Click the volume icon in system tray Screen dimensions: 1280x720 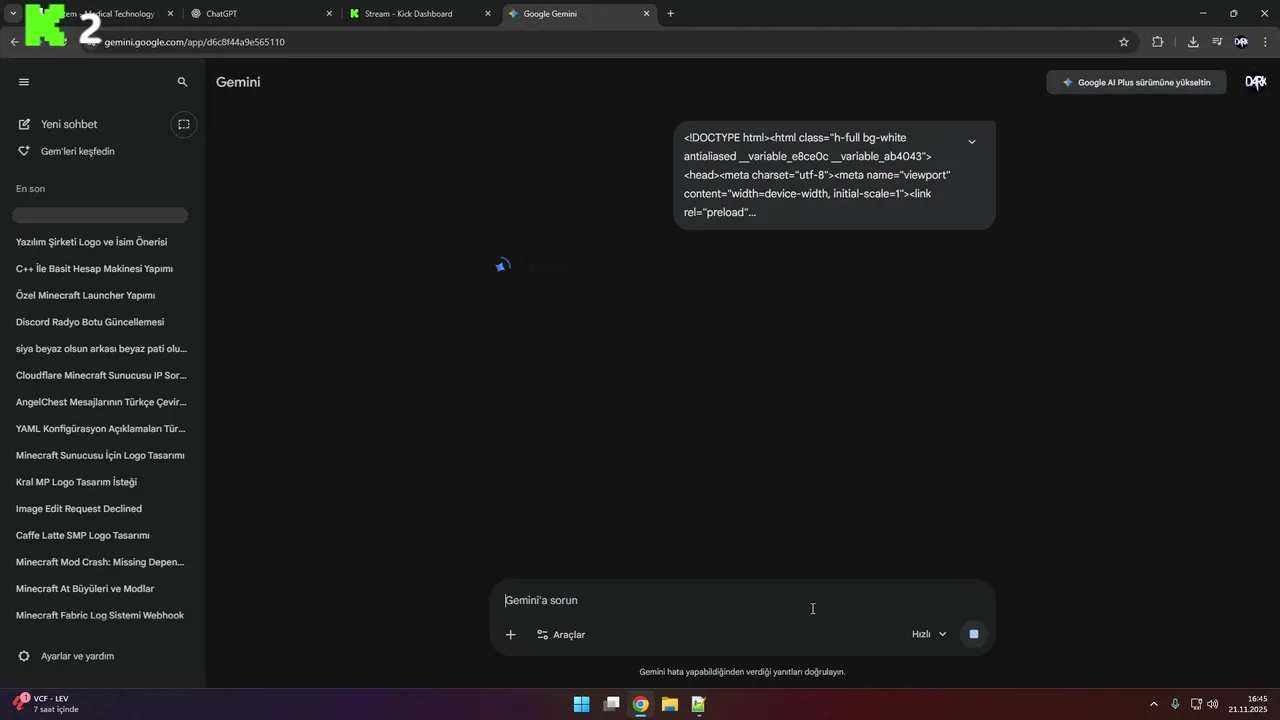[x=1213, y=704]
